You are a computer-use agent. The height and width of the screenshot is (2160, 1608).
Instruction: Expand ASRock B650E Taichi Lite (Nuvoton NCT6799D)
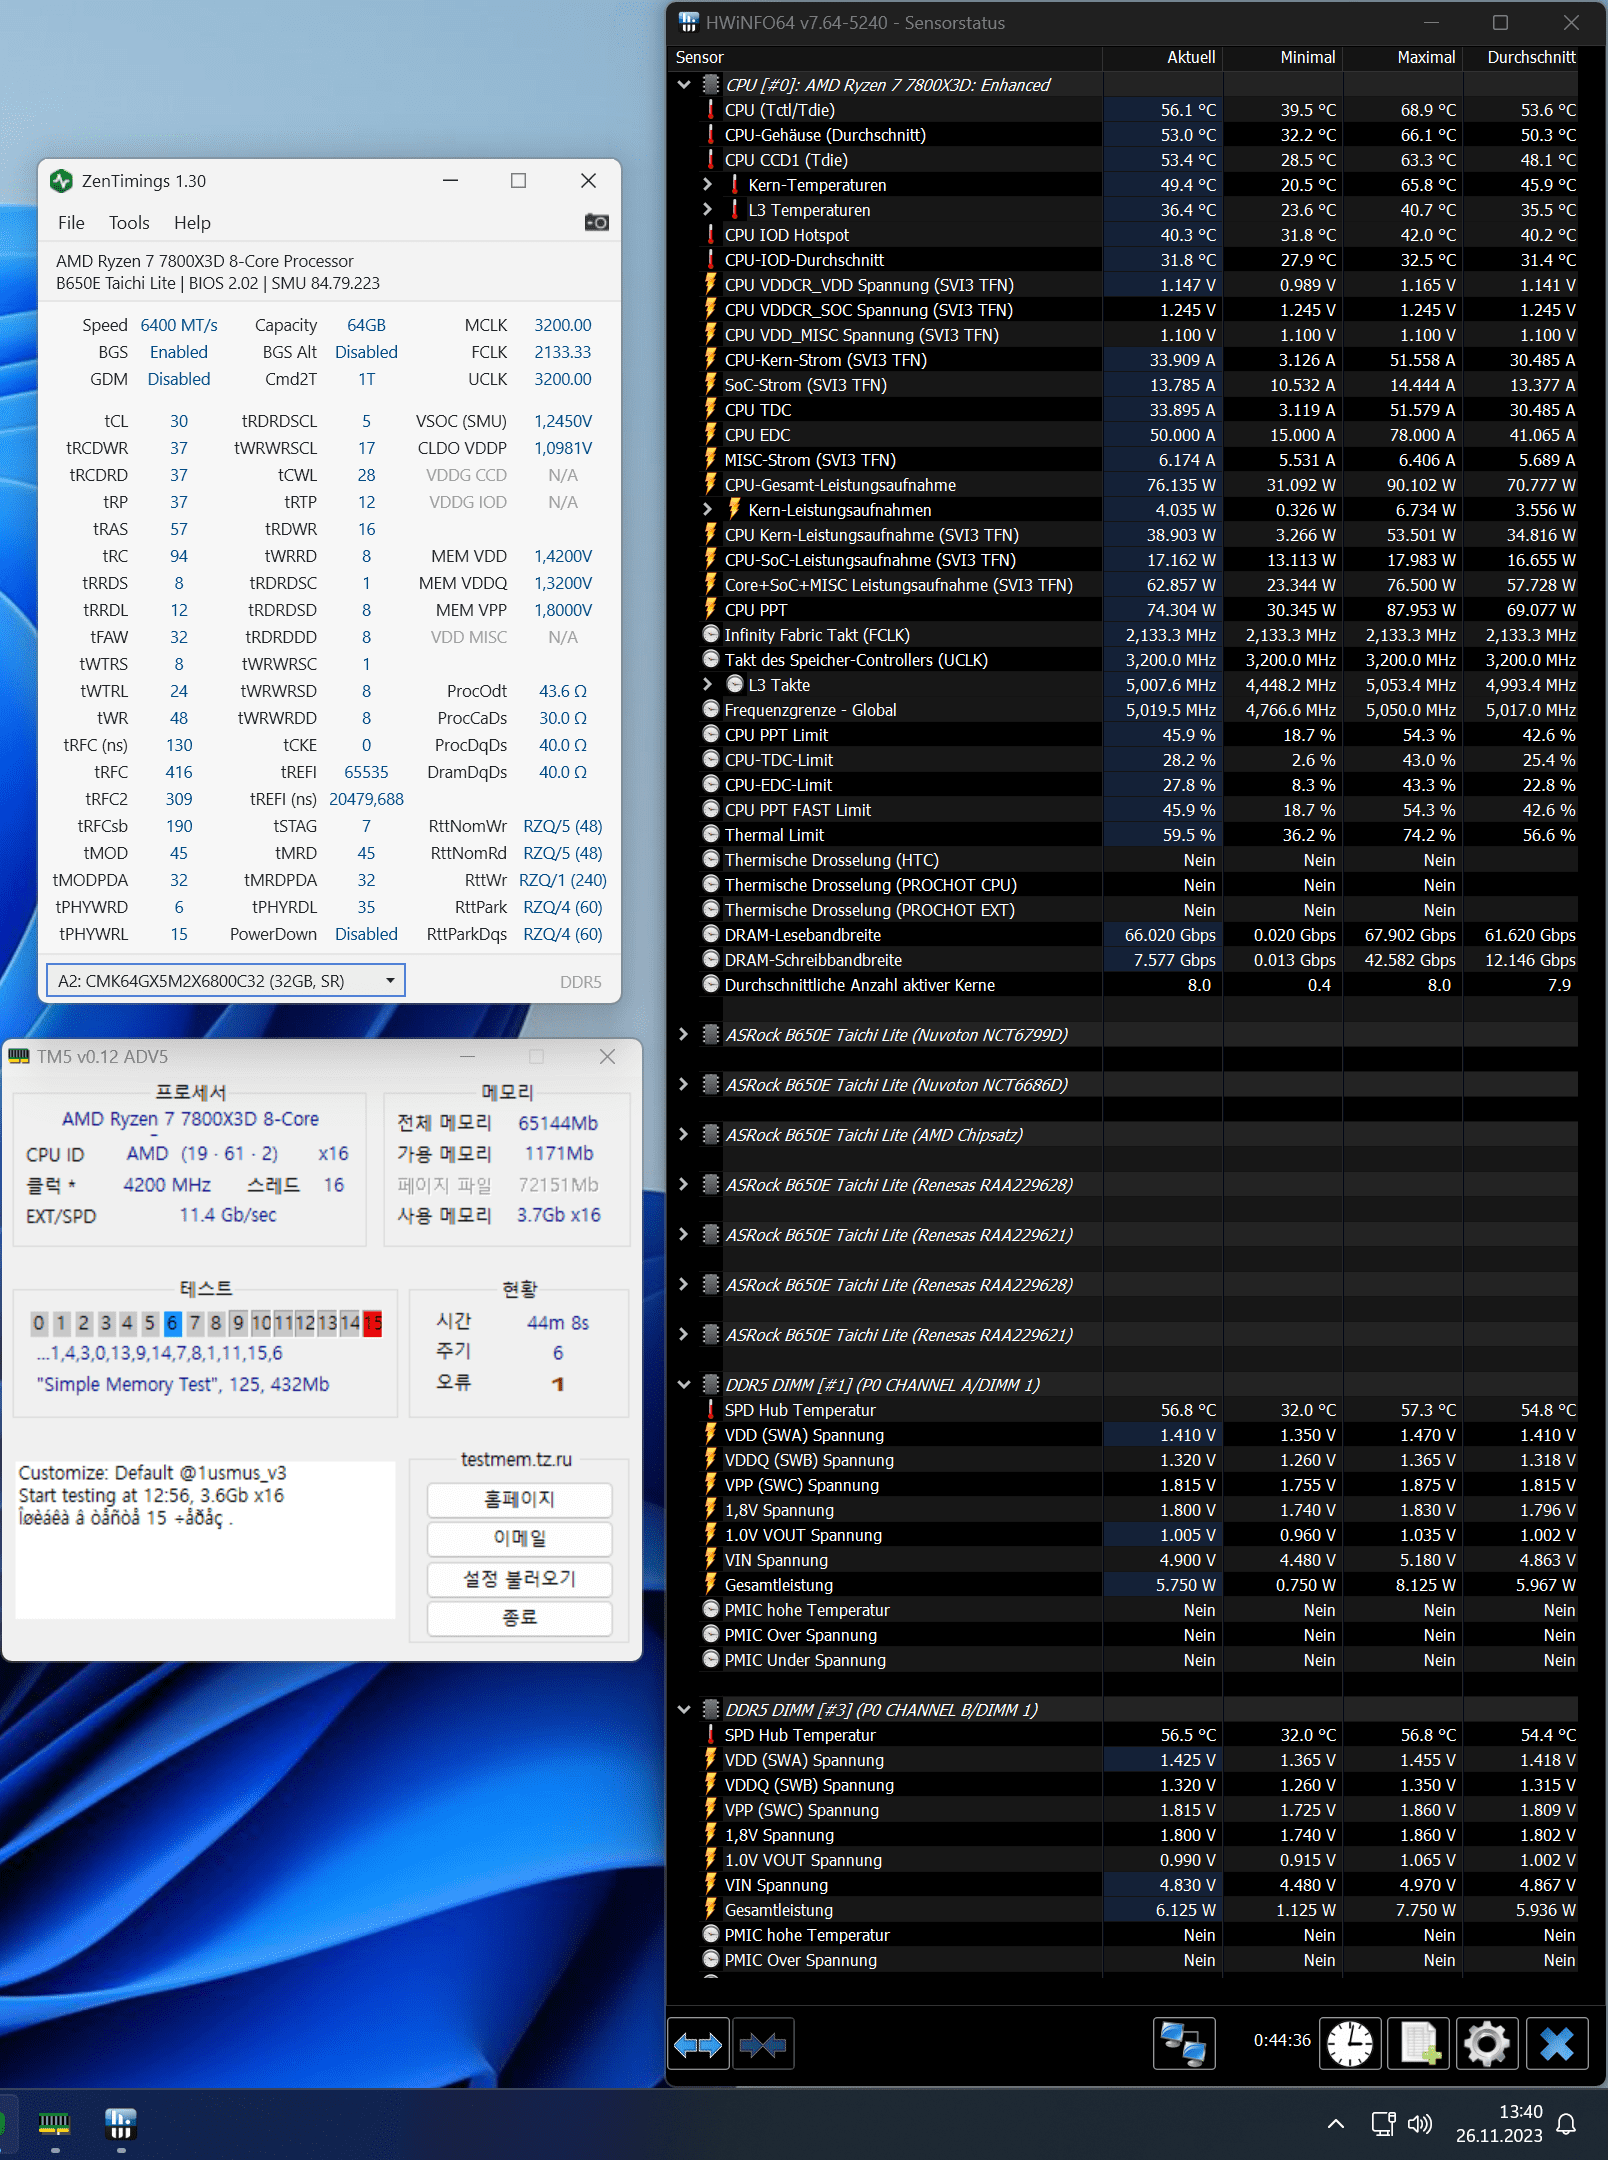684,1035
